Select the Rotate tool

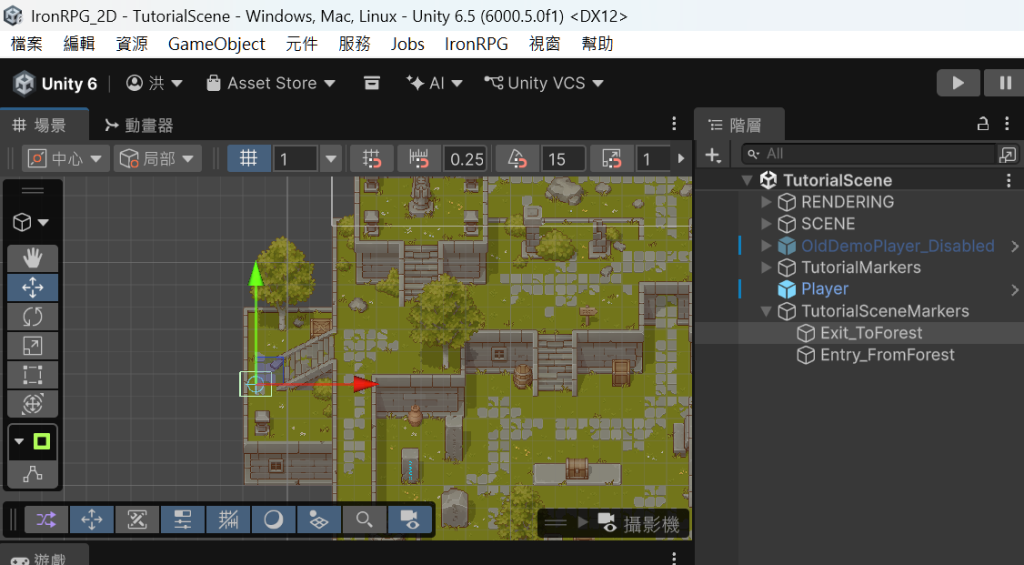[x=33, y=317]
